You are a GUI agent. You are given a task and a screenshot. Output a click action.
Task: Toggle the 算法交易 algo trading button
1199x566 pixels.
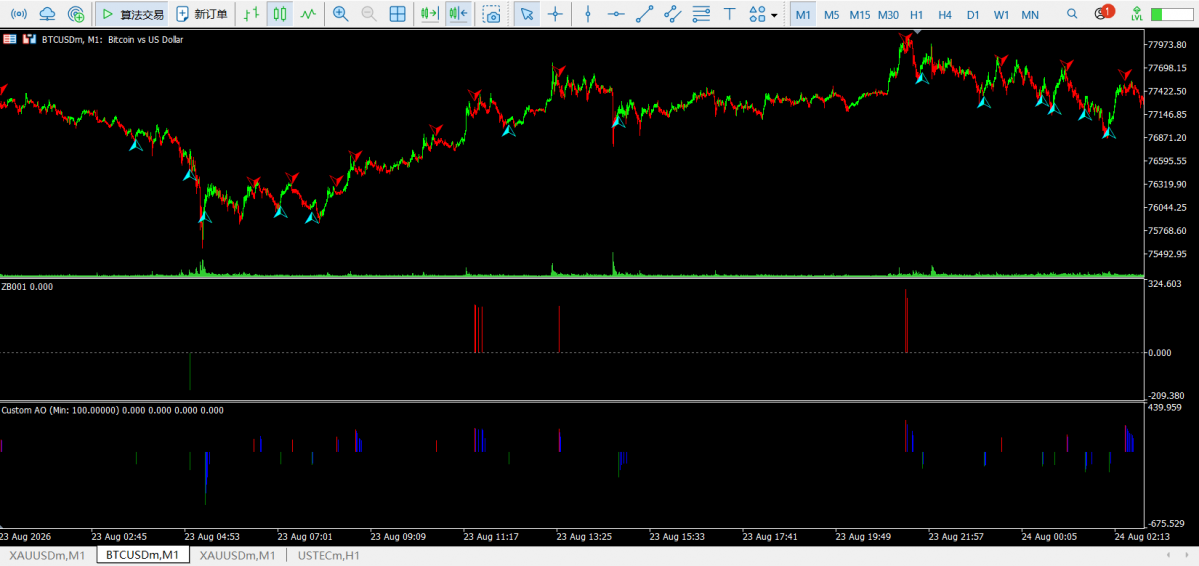(133, 14)
